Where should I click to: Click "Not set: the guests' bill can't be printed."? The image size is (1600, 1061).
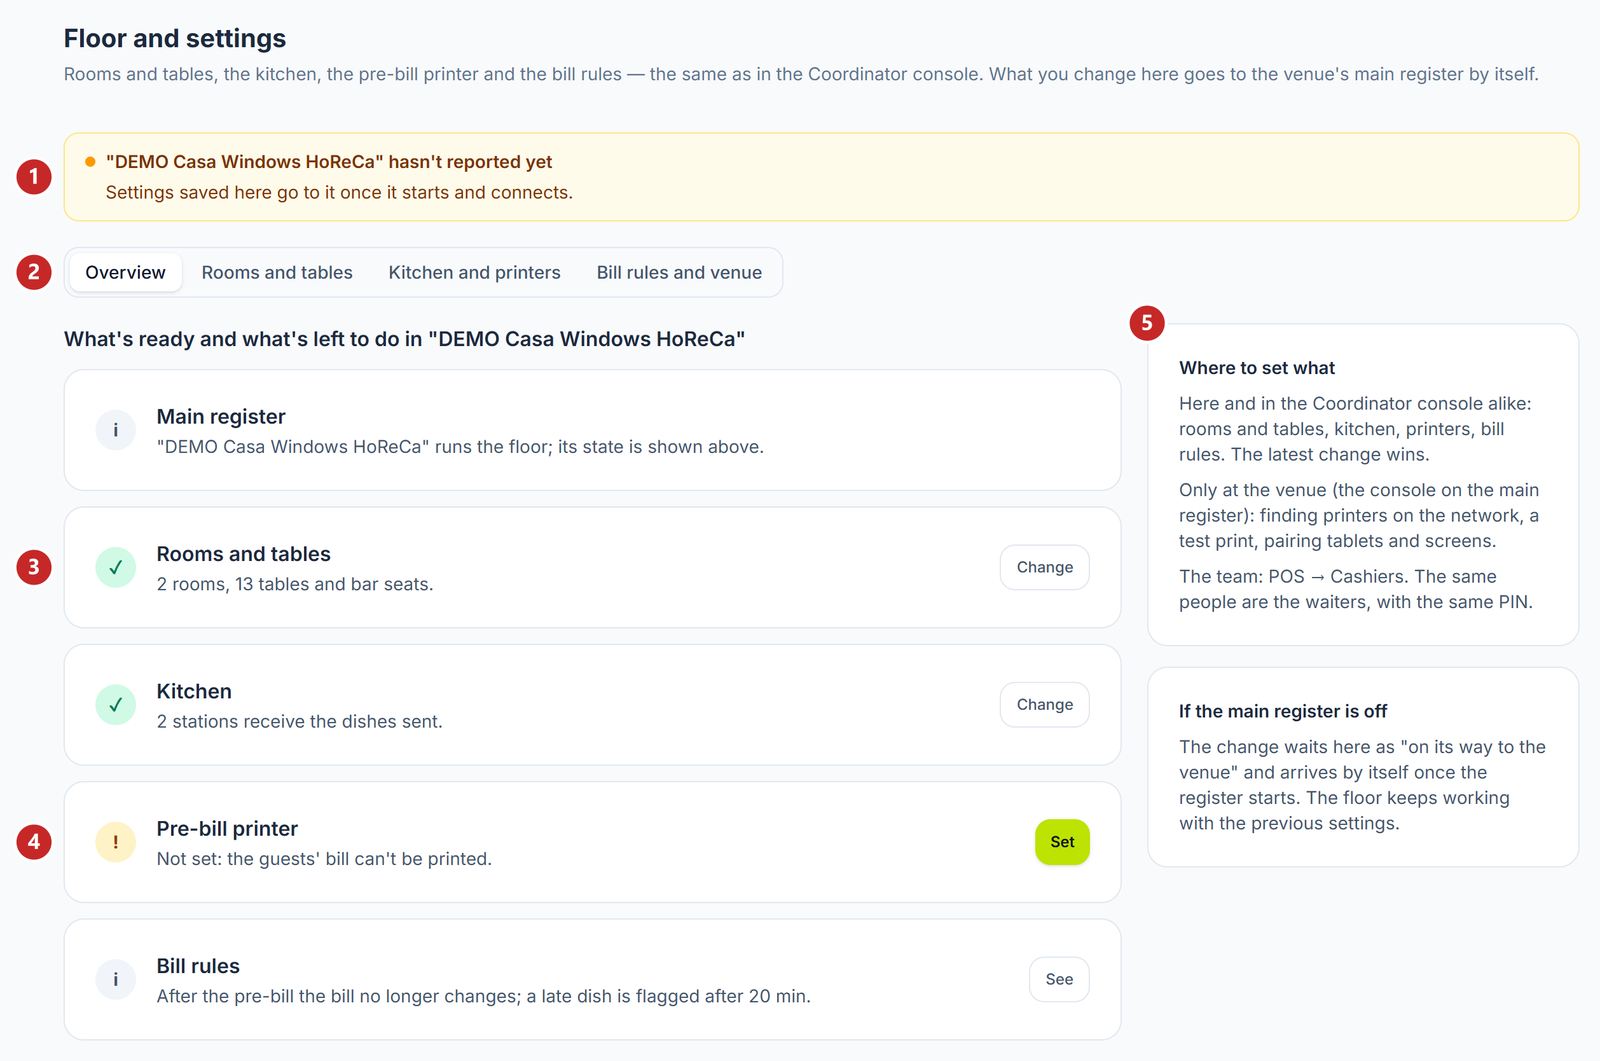point(324,859)
